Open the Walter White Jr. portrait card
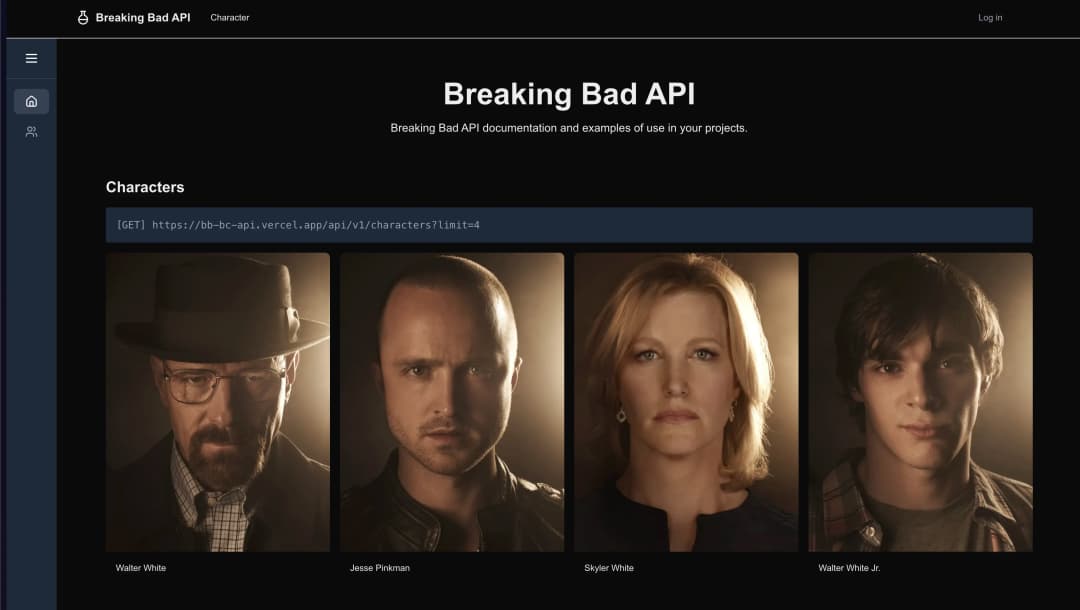 (x=920, y=402)
